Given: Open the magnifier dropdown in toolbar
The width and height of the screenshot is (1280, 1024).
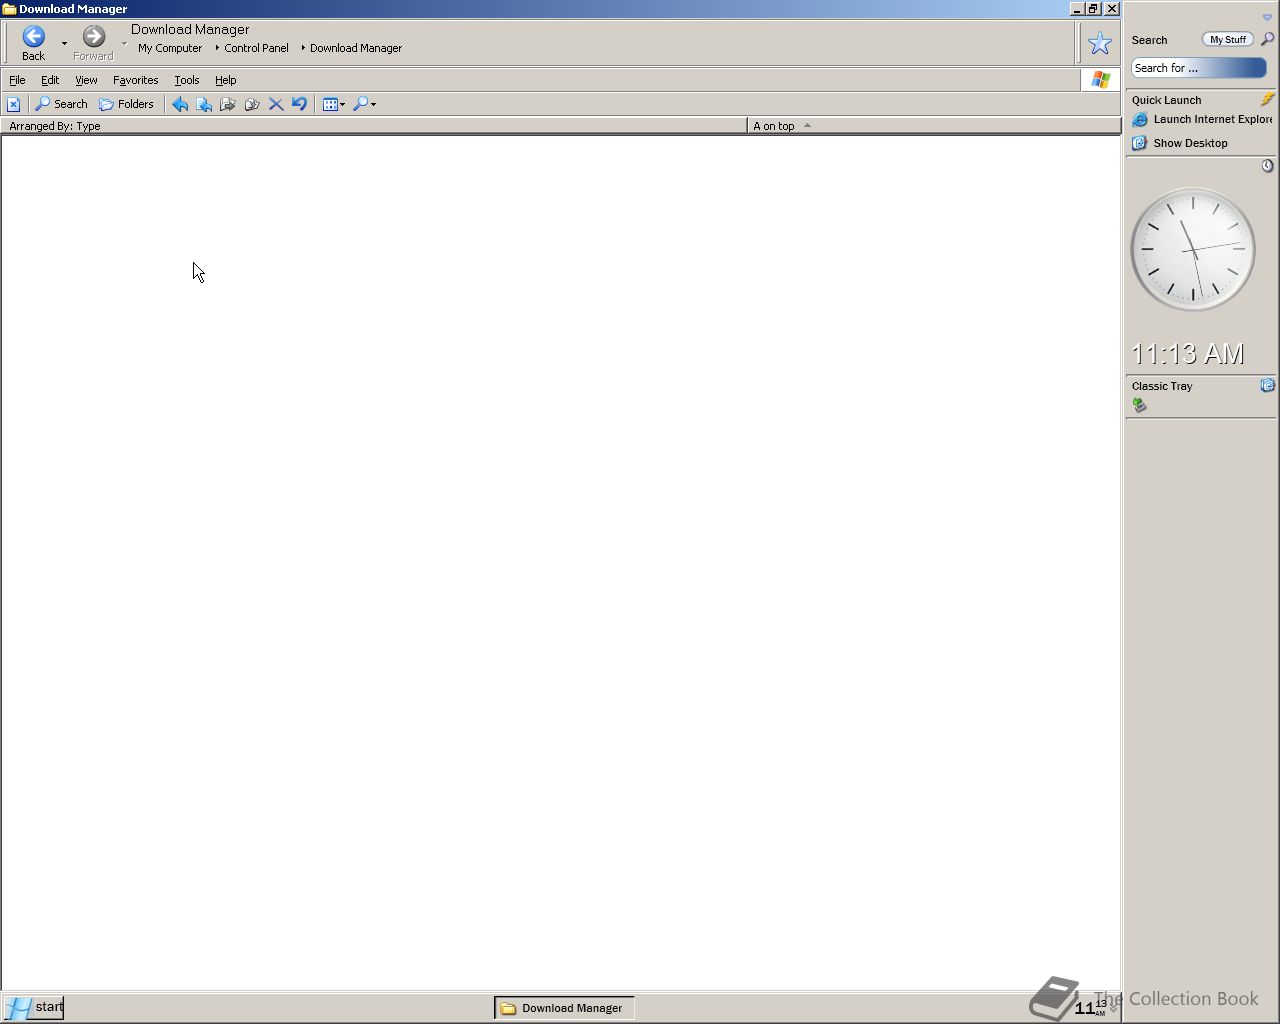Looking at the screenshot, I should [365, 104].
